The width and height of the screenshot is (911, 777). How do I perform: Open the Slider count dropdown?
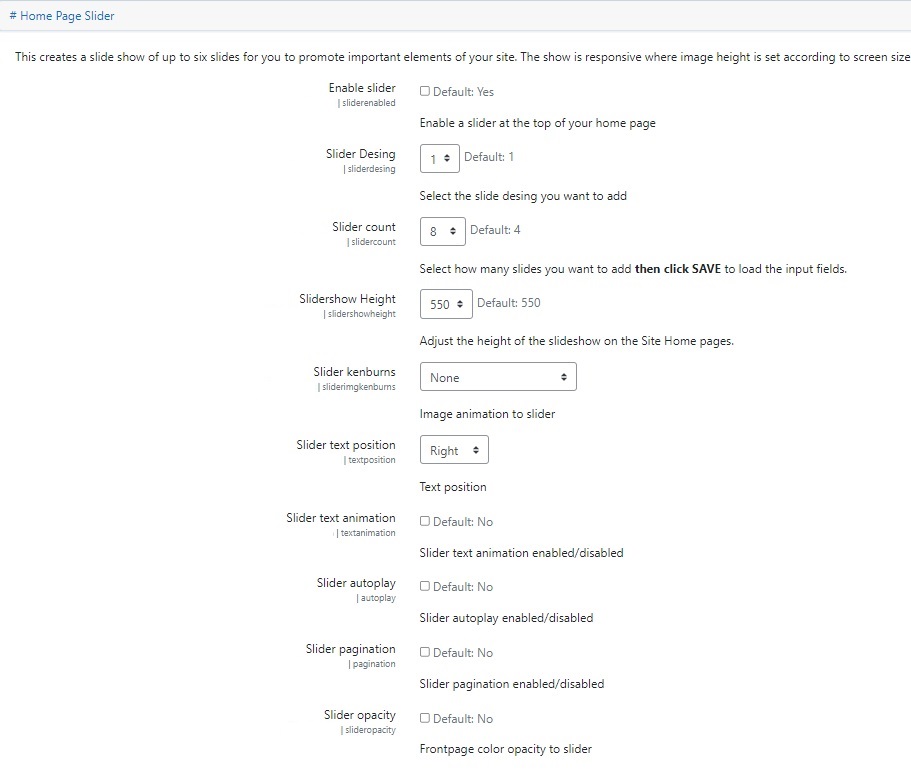tap(443, 231)
